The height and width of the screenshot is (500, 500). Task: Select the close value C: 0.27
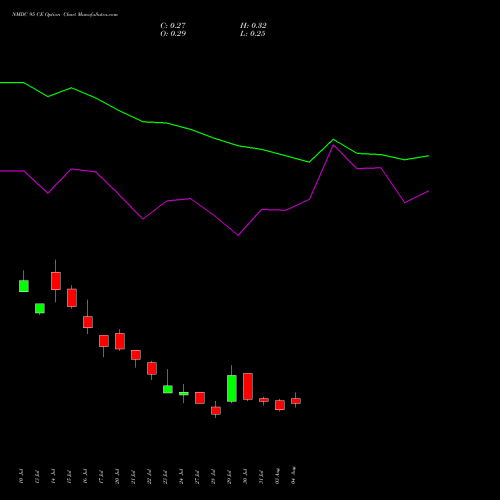173,25
